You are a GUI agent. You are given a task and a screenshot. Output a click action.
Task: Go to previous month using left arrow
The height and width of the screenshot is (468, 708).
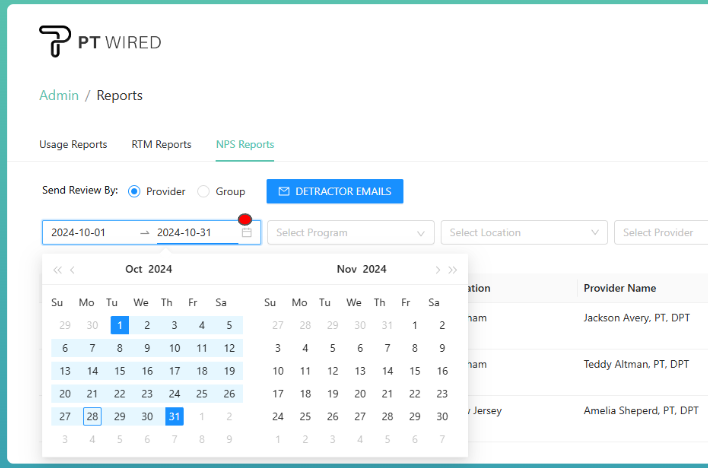[x=73, y=269]
